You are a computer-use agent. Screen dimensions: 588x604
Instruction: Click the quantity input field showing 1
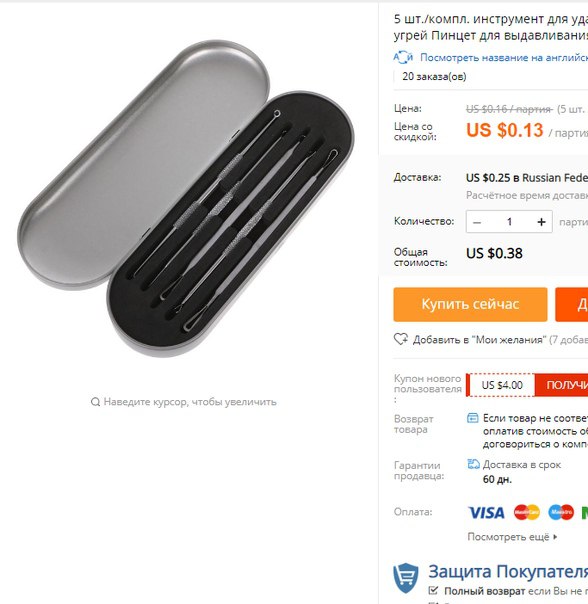click(x=509, y=222)
